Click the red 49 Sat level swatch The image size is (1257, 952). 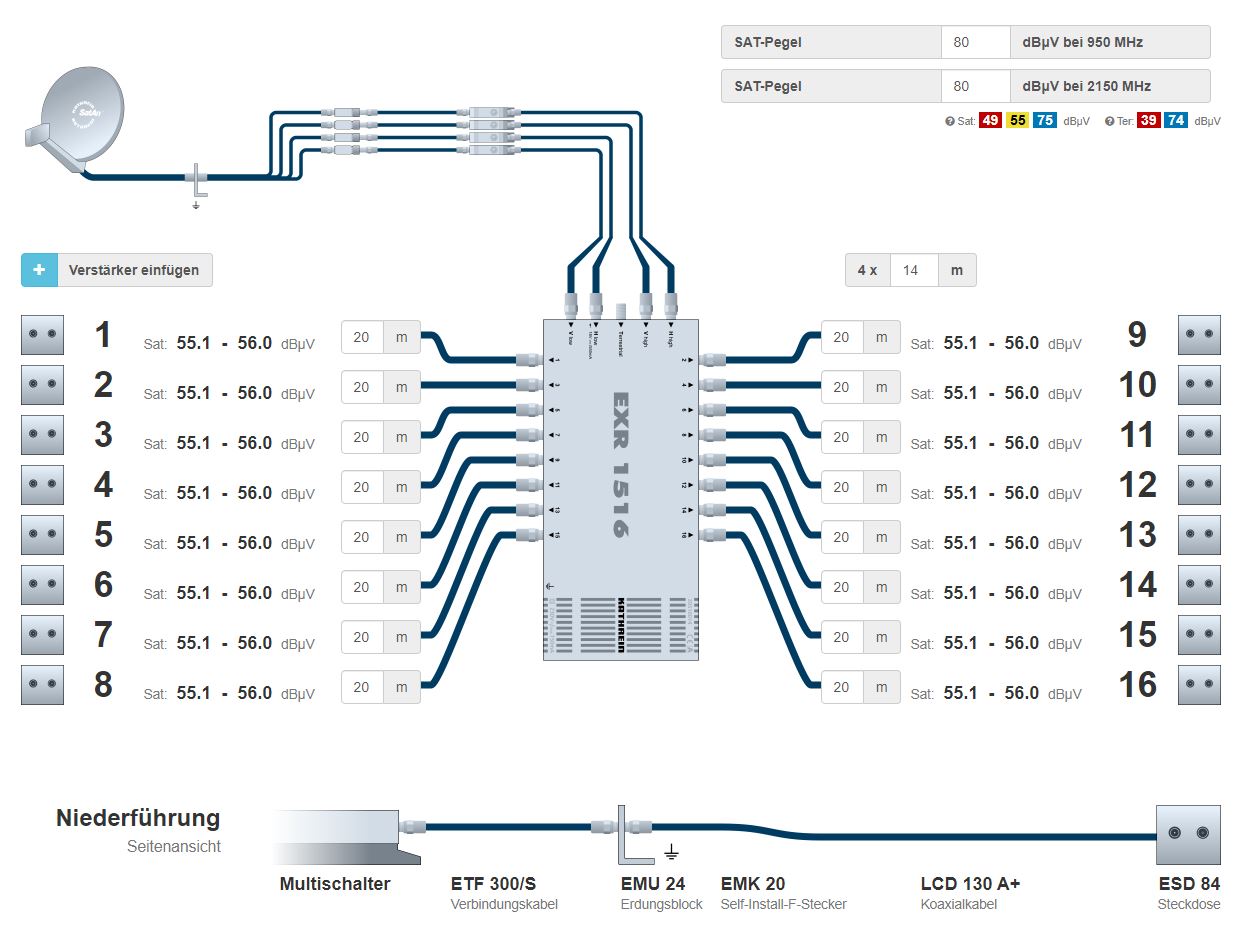coord(990,121)
